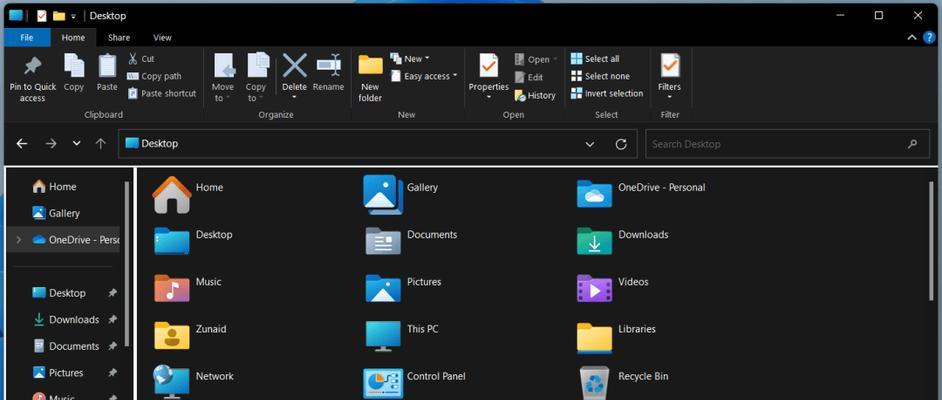Click the search magnifier icon
The width and height of the screenshot is (942, 400).
(x=913, y=144)
